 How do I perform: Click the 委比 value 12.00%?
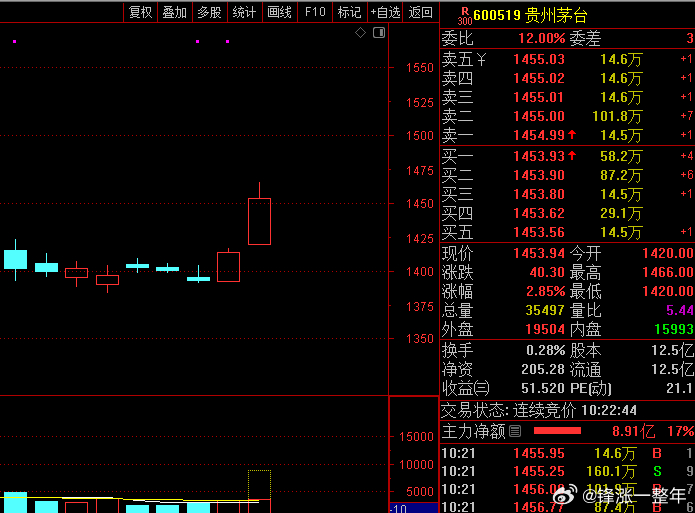click(542, 38)
